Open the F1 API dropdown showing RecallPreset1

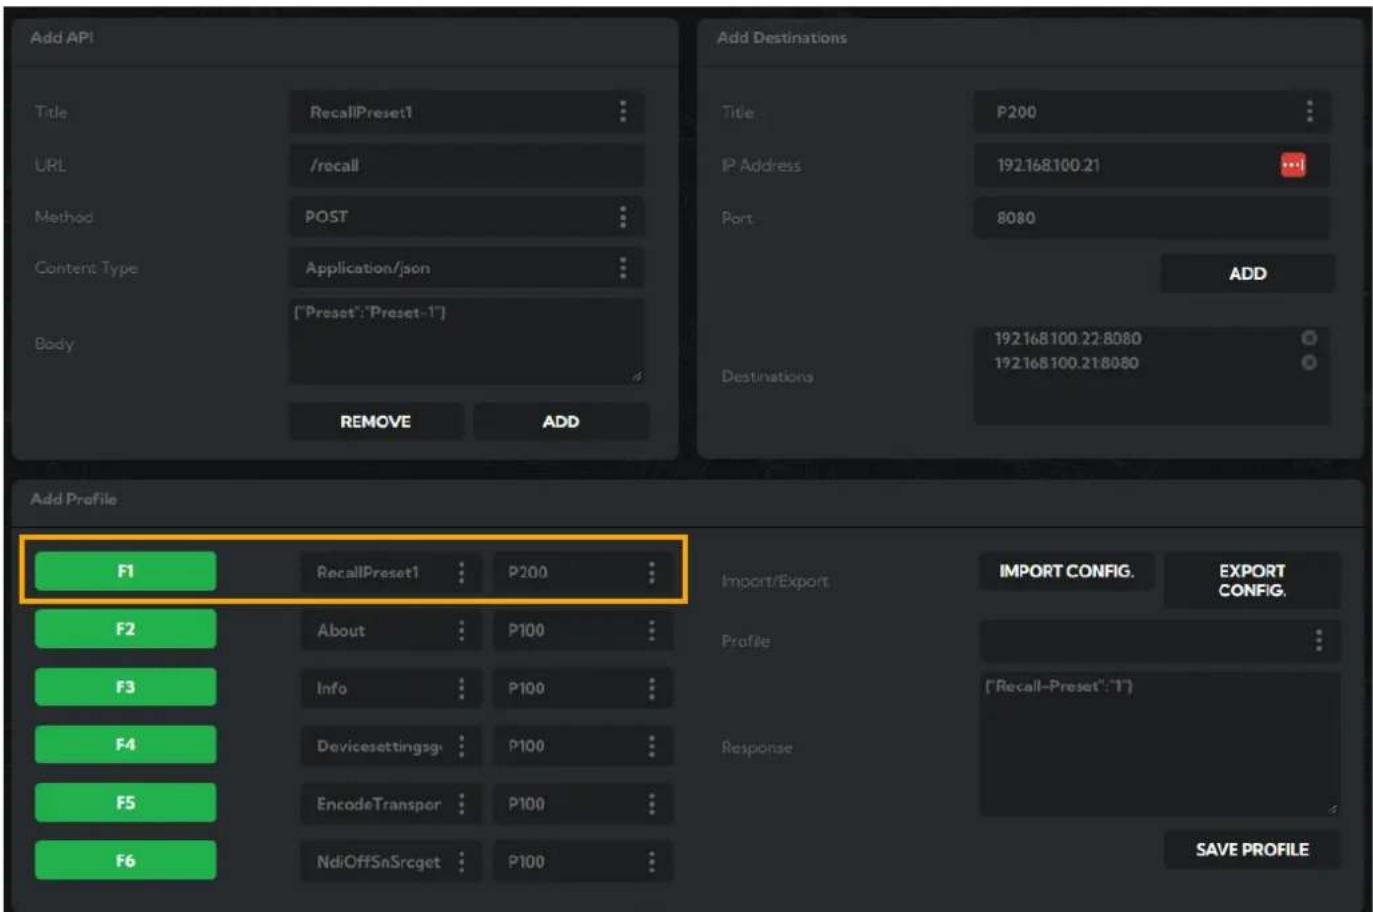tap(391, 572)
